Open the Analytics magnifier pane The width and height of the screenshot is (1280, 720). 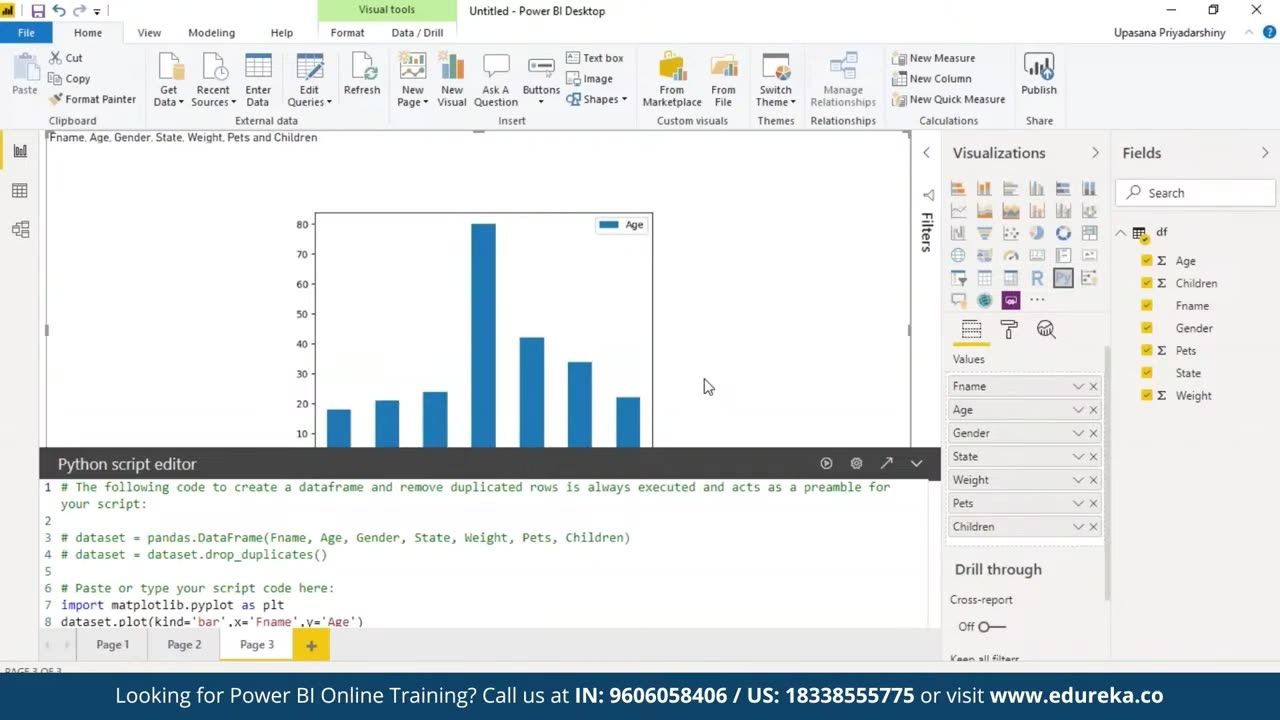click(1046, 329)
